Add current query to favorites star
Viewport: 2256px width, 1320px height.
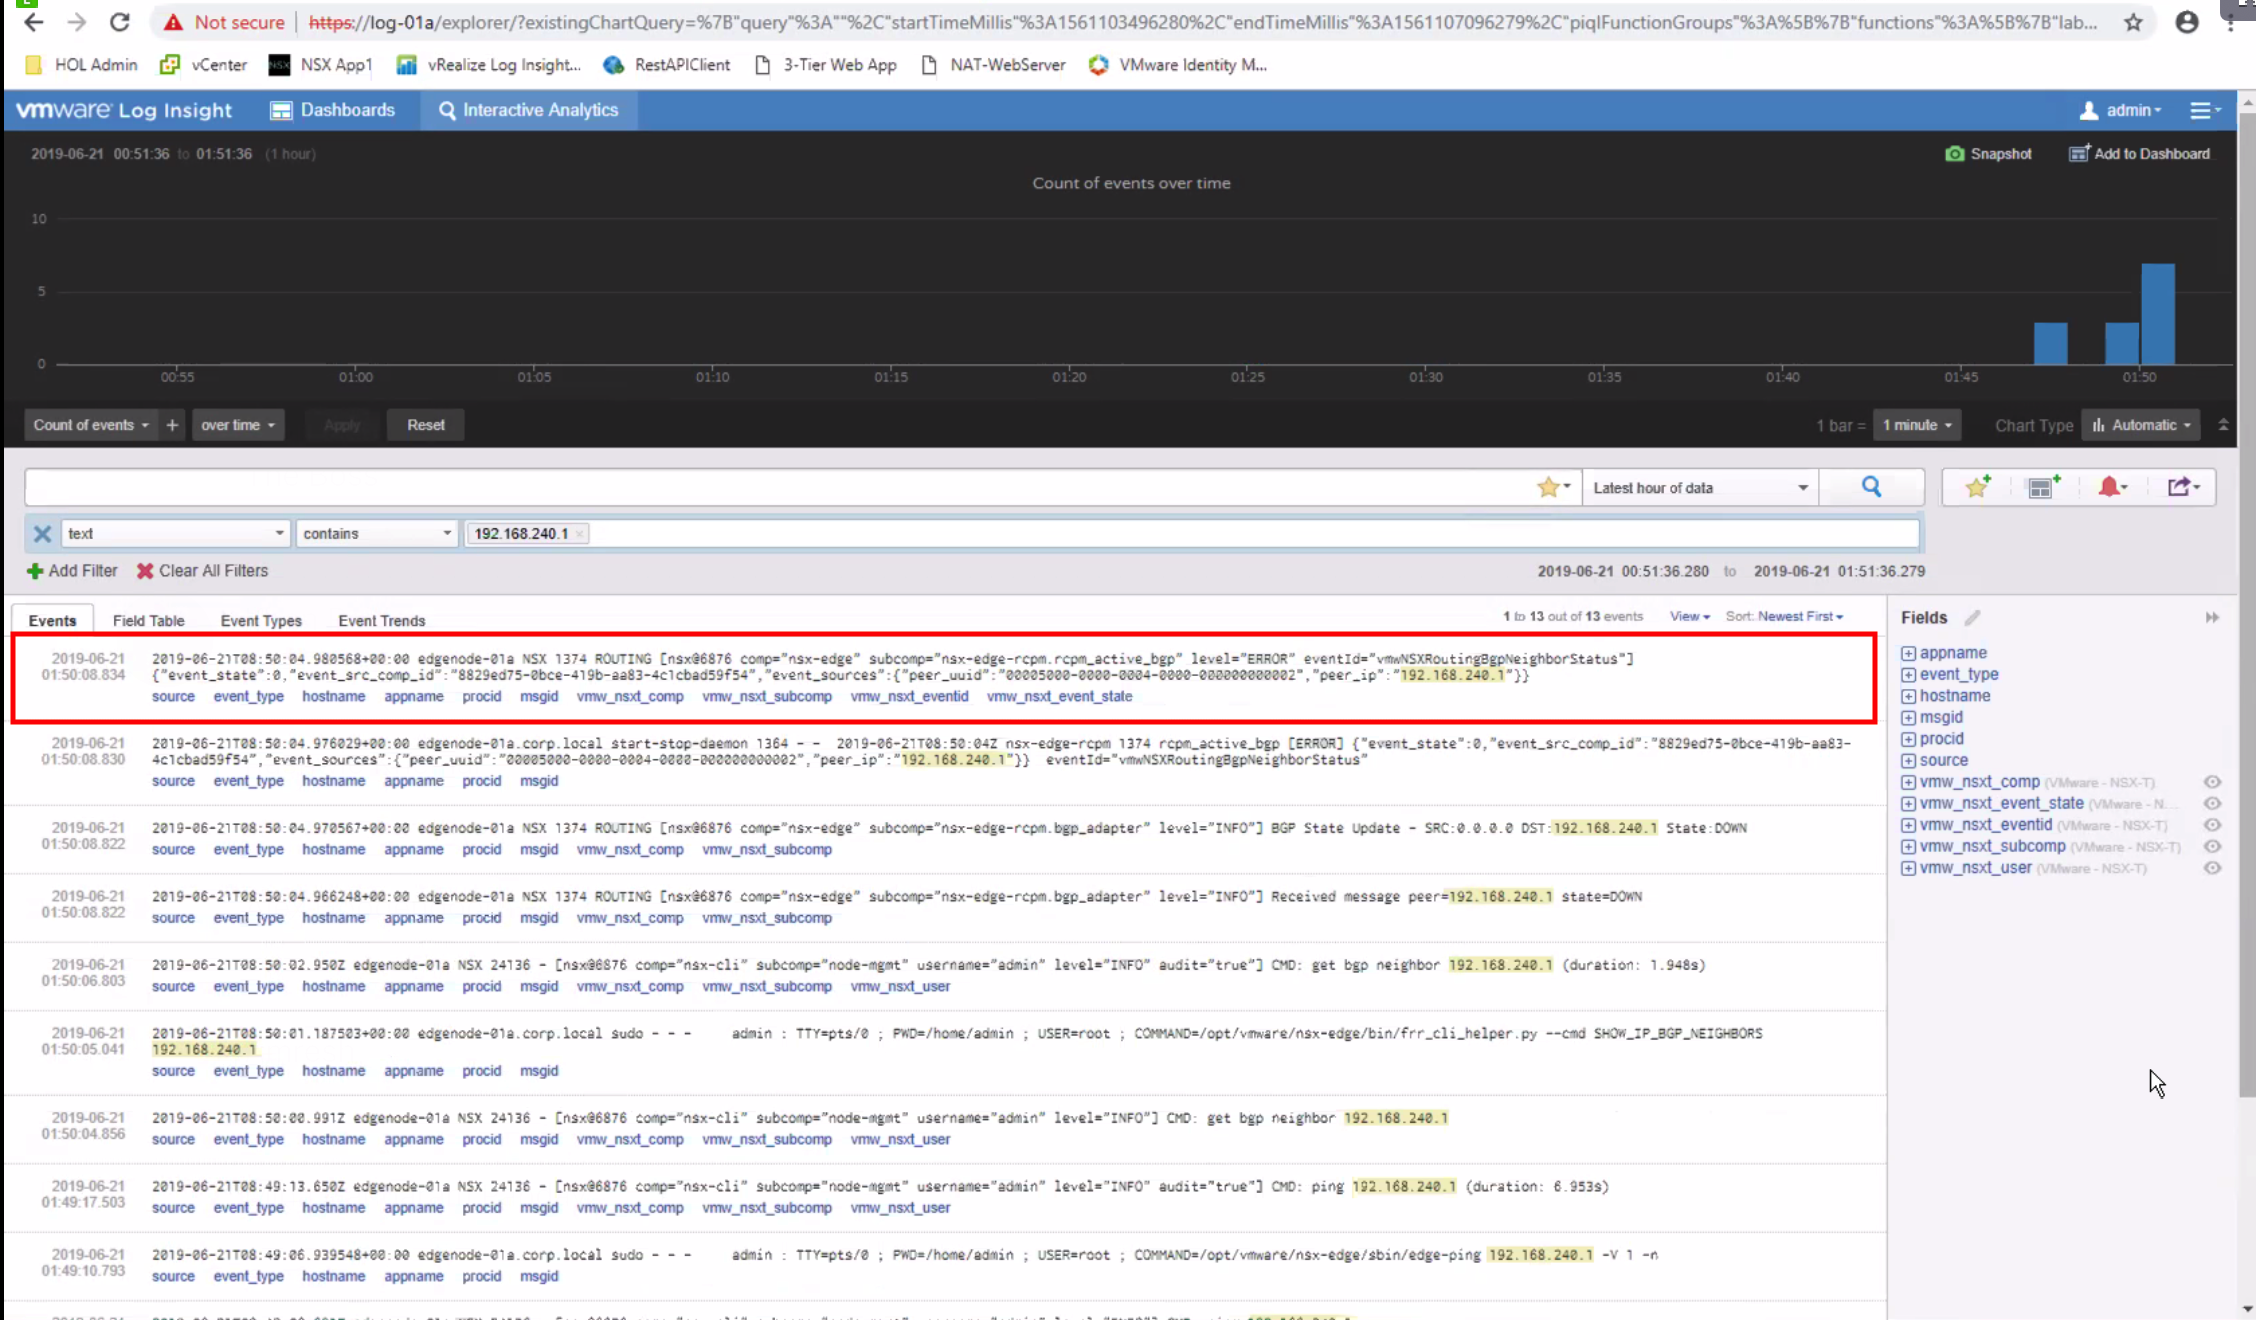1977,487
